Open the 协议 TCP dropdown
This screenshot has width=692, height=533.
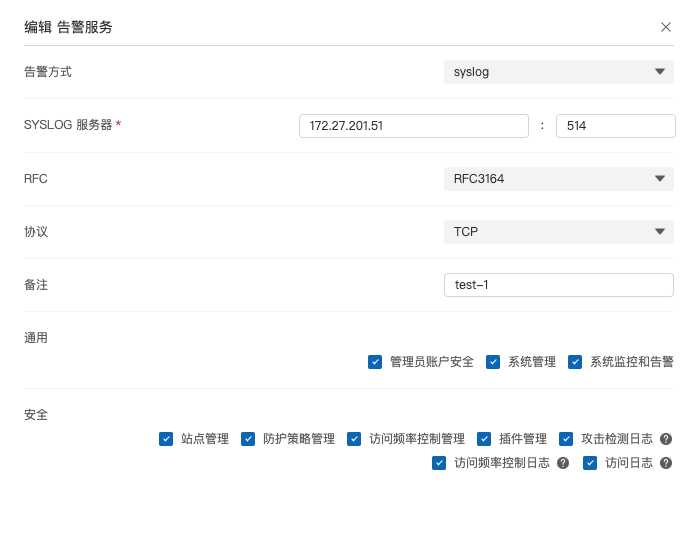558,232
